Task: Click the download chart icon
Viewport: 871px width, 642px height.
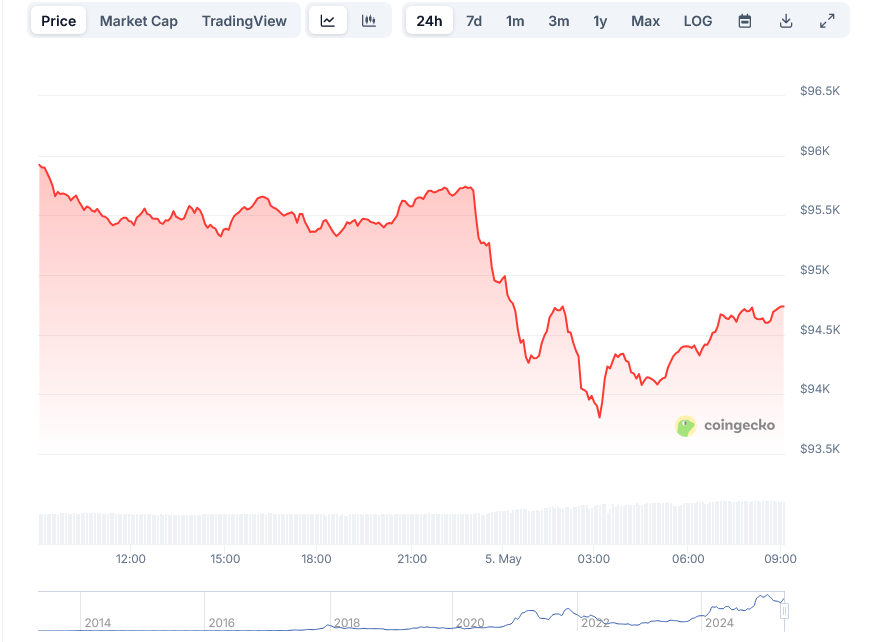Action: pyautogui.click(x=787, y=20)
